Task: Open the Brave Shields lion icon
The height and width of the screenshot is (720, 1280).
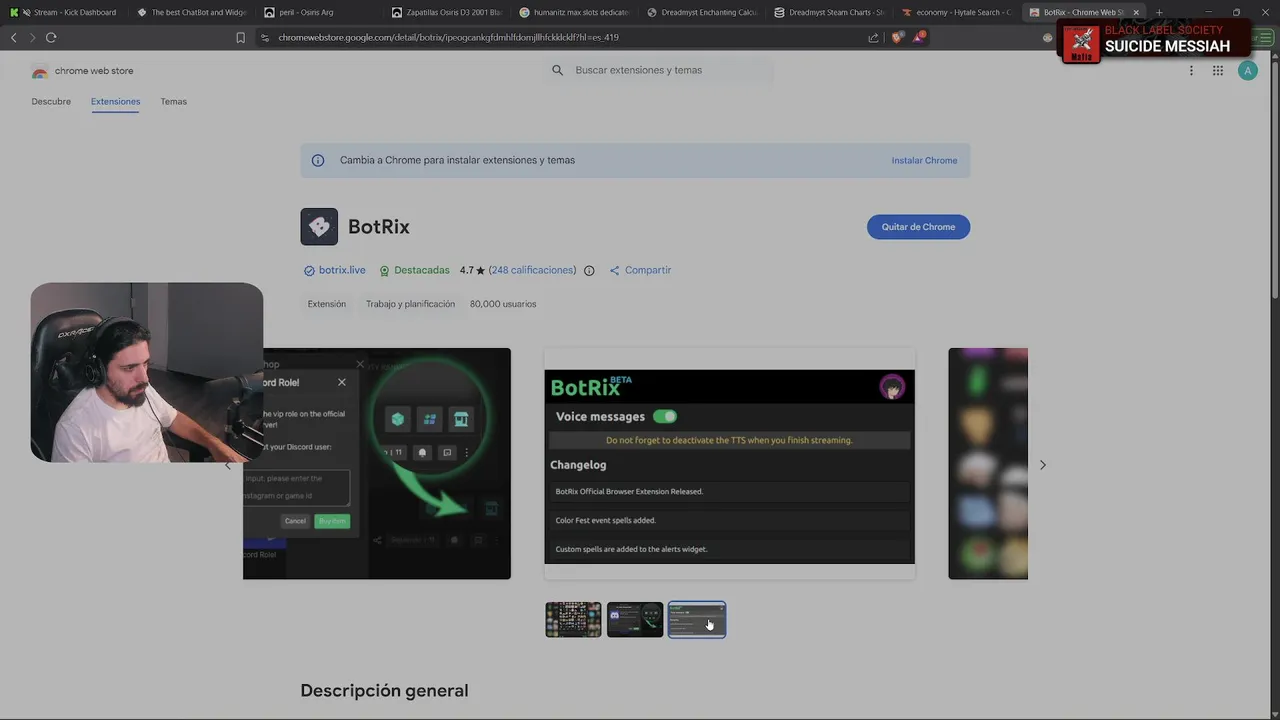Action: [x=897, y=37]
